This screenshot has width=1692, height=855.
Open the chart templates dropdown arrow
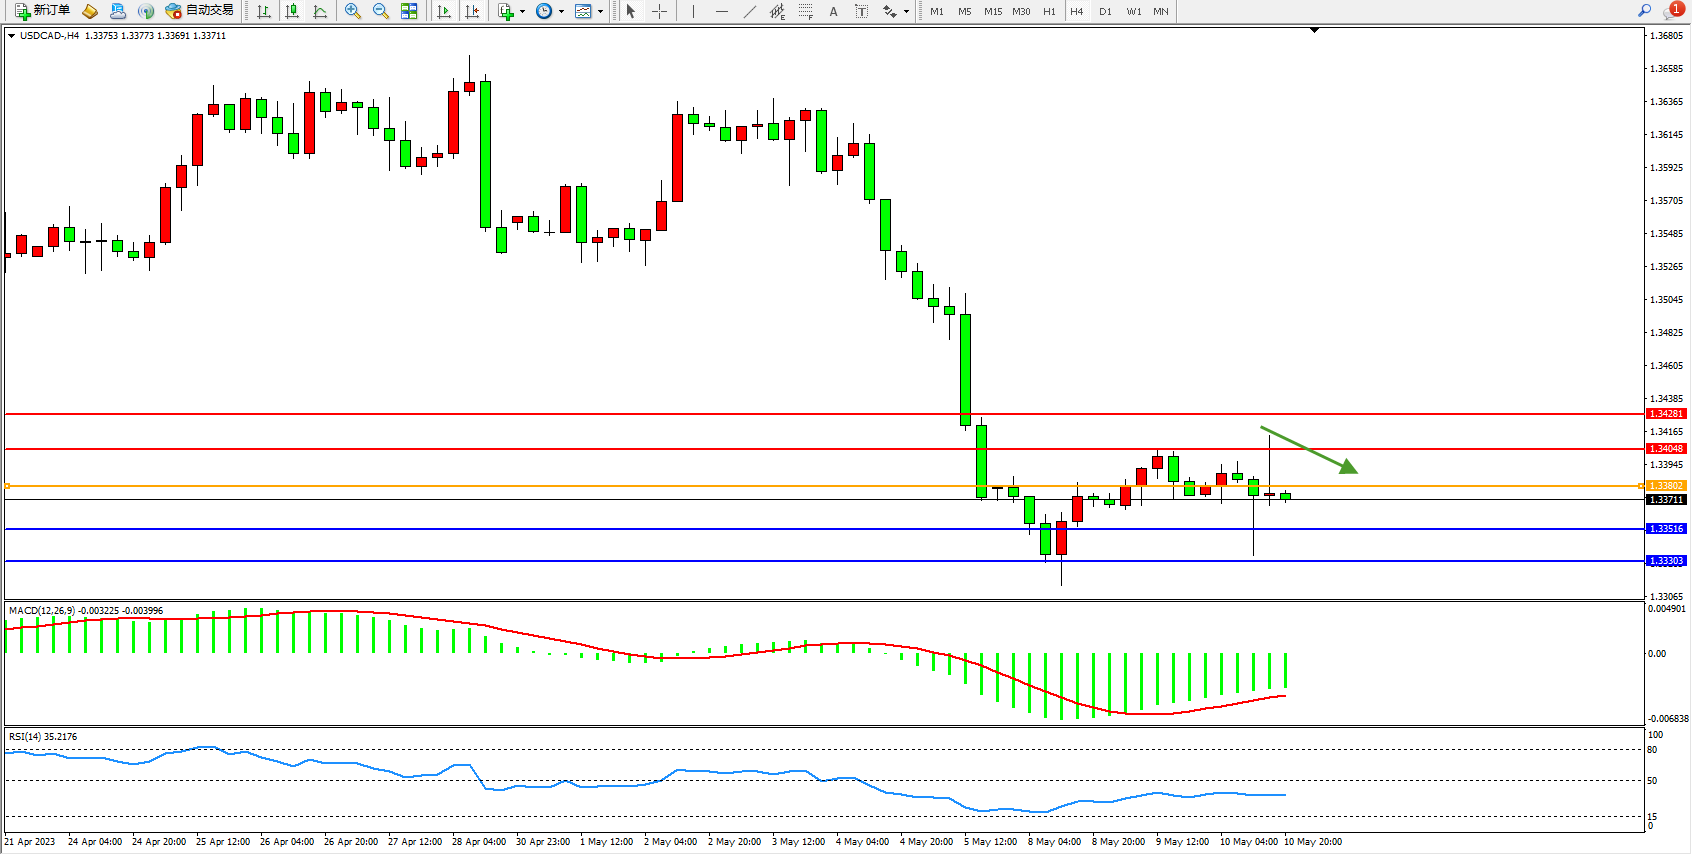(x=600, y=12)
